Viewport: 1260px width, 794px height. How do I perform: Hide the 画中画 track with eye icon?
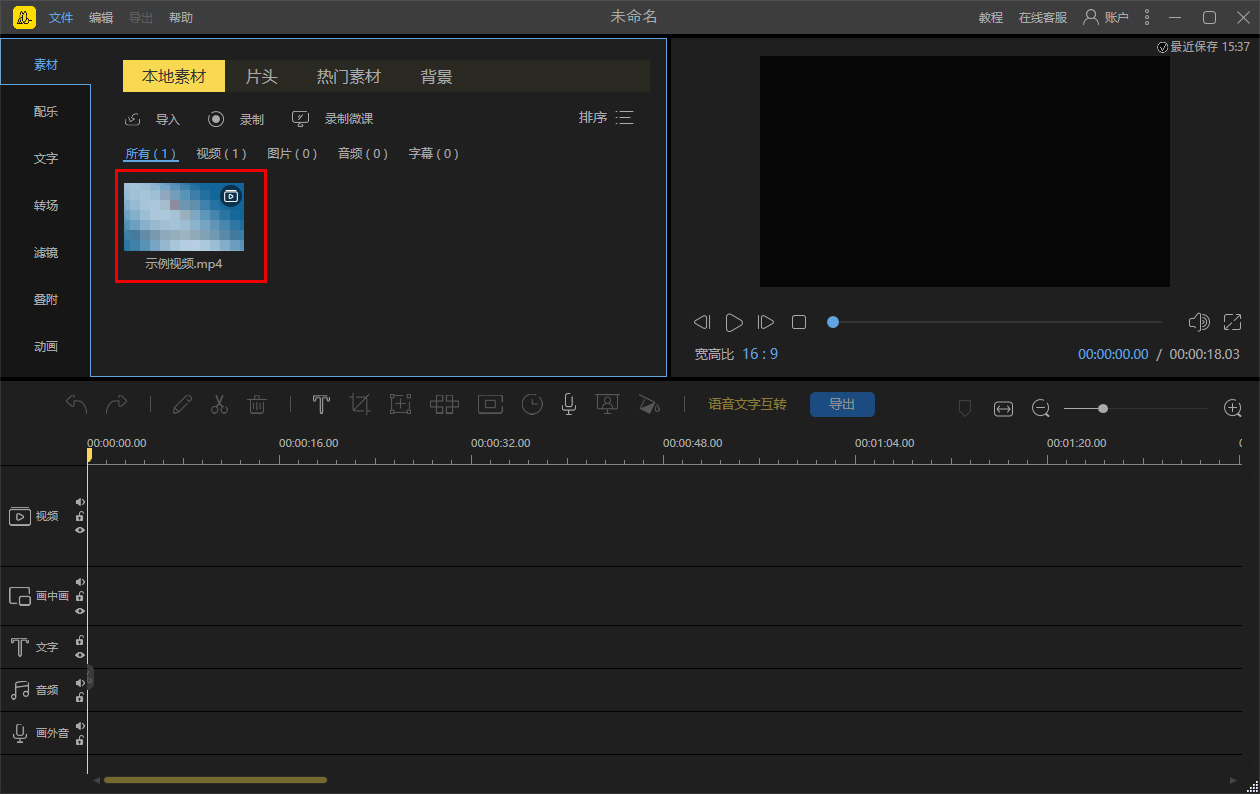coord(80,610)
